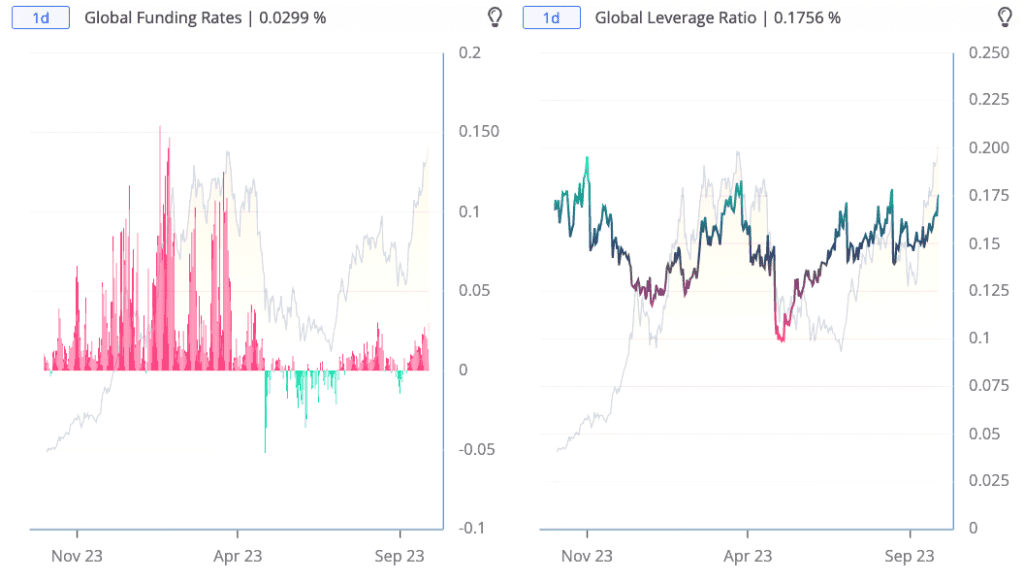Open the 1d interval selector for Leverage Ratio
This screenshot has height=581, width=1024.
tap(550, 17)
